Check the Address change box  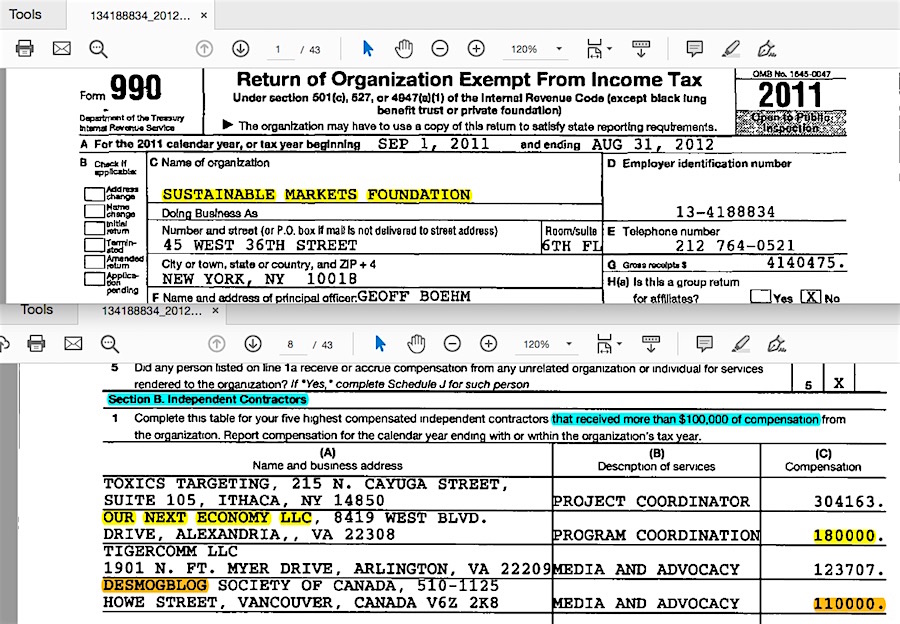click(x=94, y=194)
